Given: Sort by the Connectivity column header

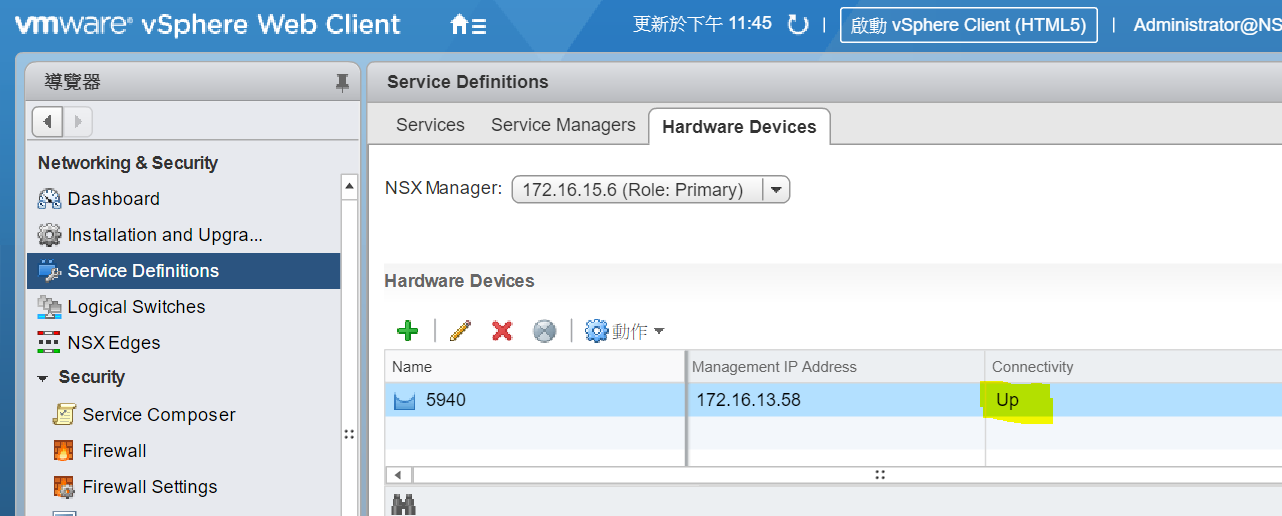Looking at the screenshot, I should 1133,367.
